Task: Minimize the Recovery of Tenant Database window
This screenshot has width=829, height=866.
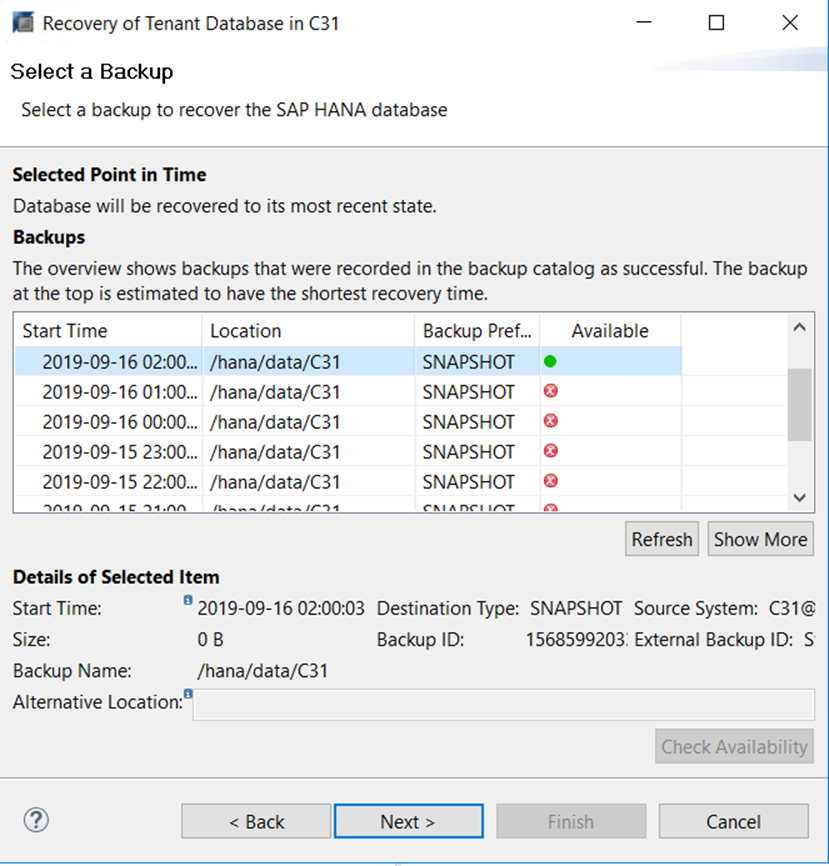Action: 644,23
